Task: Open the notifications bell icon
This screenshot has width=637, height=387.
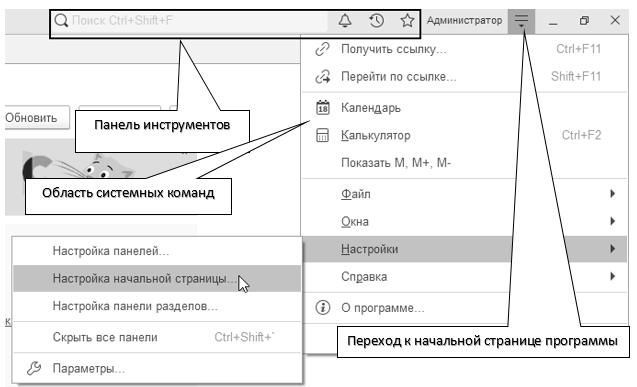Action: 345,20
